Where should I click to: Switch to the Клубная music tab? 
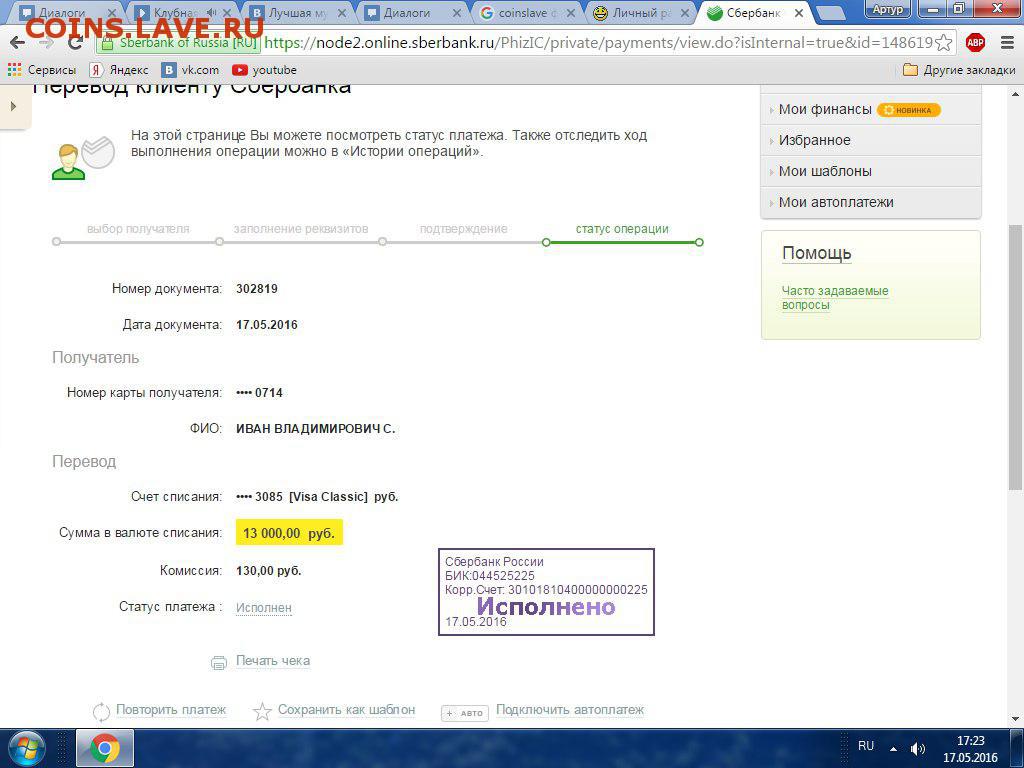click(x=183, y=12)
